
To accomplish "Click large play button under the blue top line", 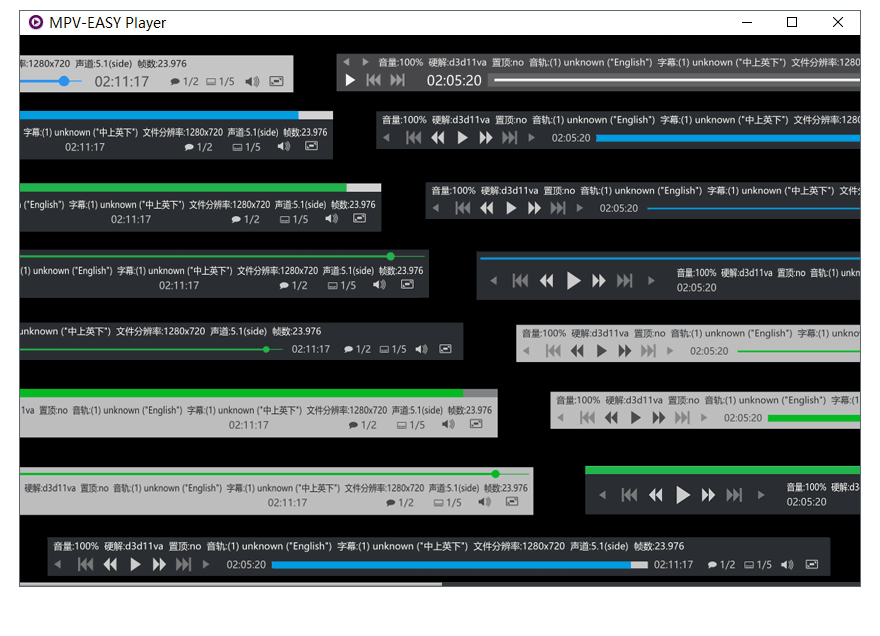I will tap(573, 280).
